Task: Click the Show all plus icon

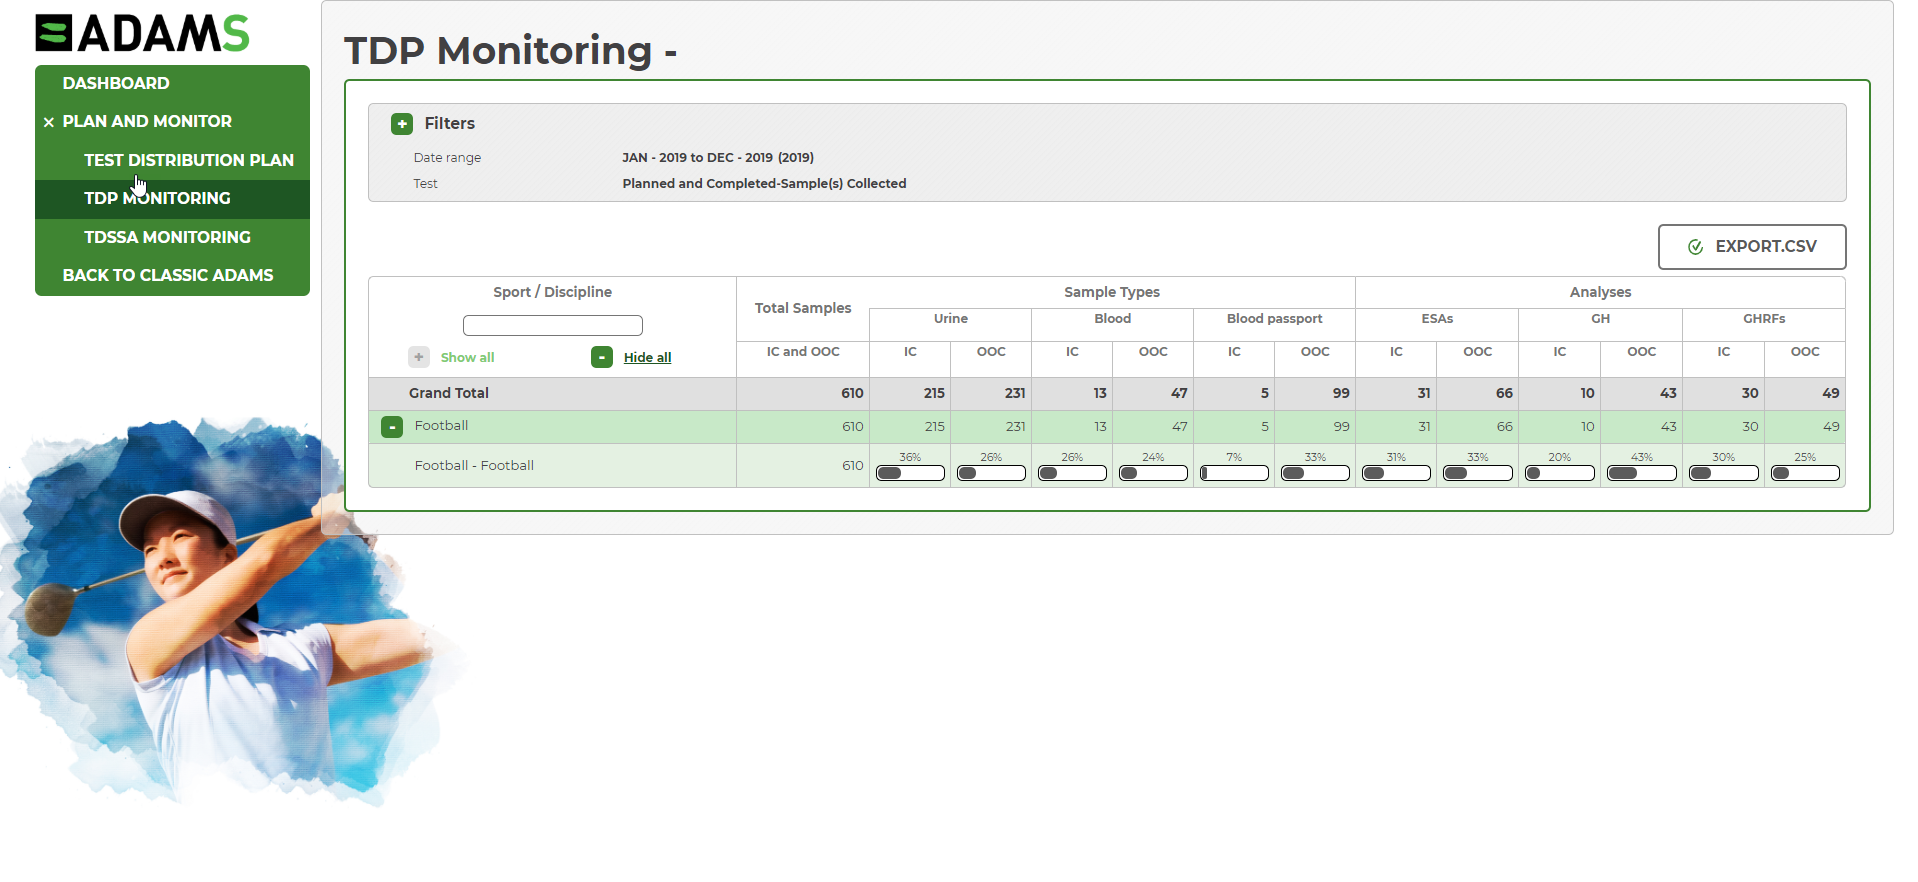Action: [x=419, y=357]
